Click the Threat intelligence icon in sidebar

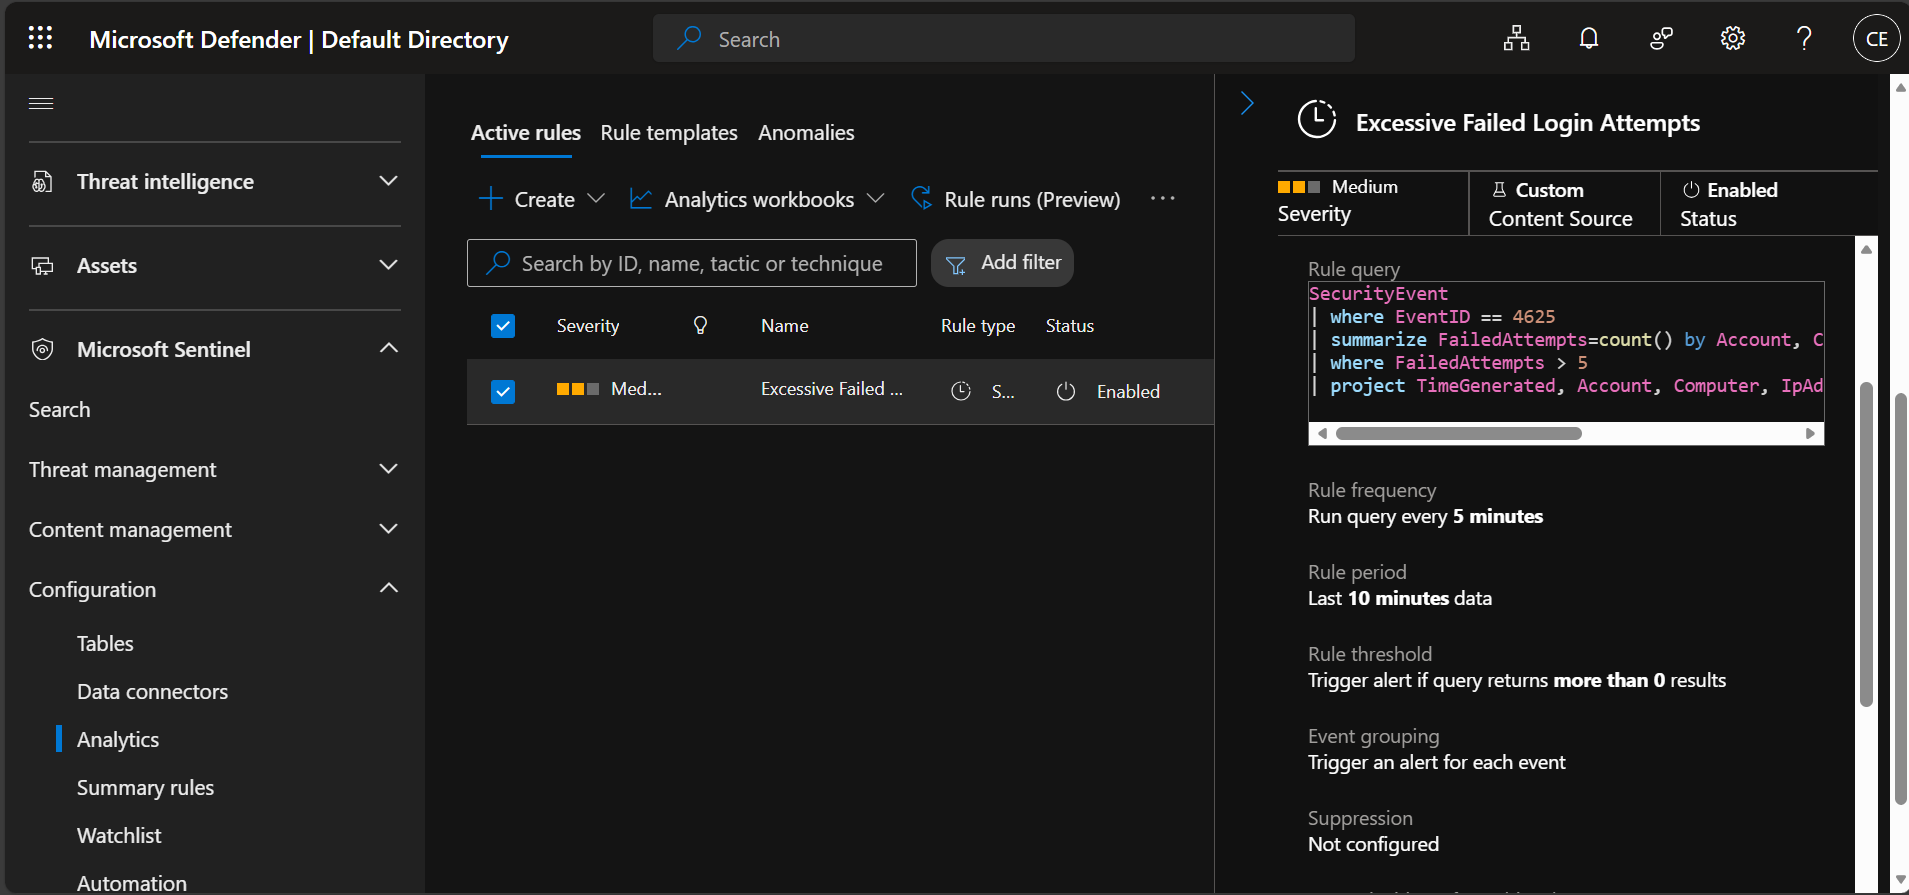(42, 181)
